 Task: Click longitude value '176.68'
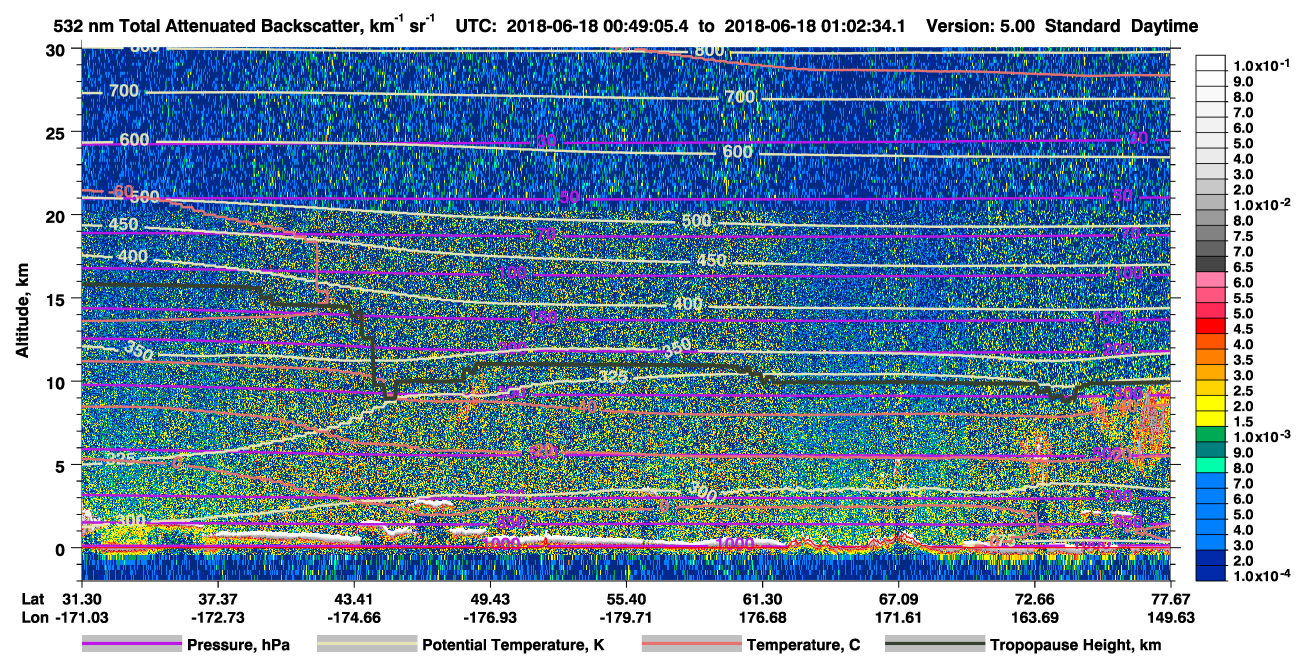762,617
